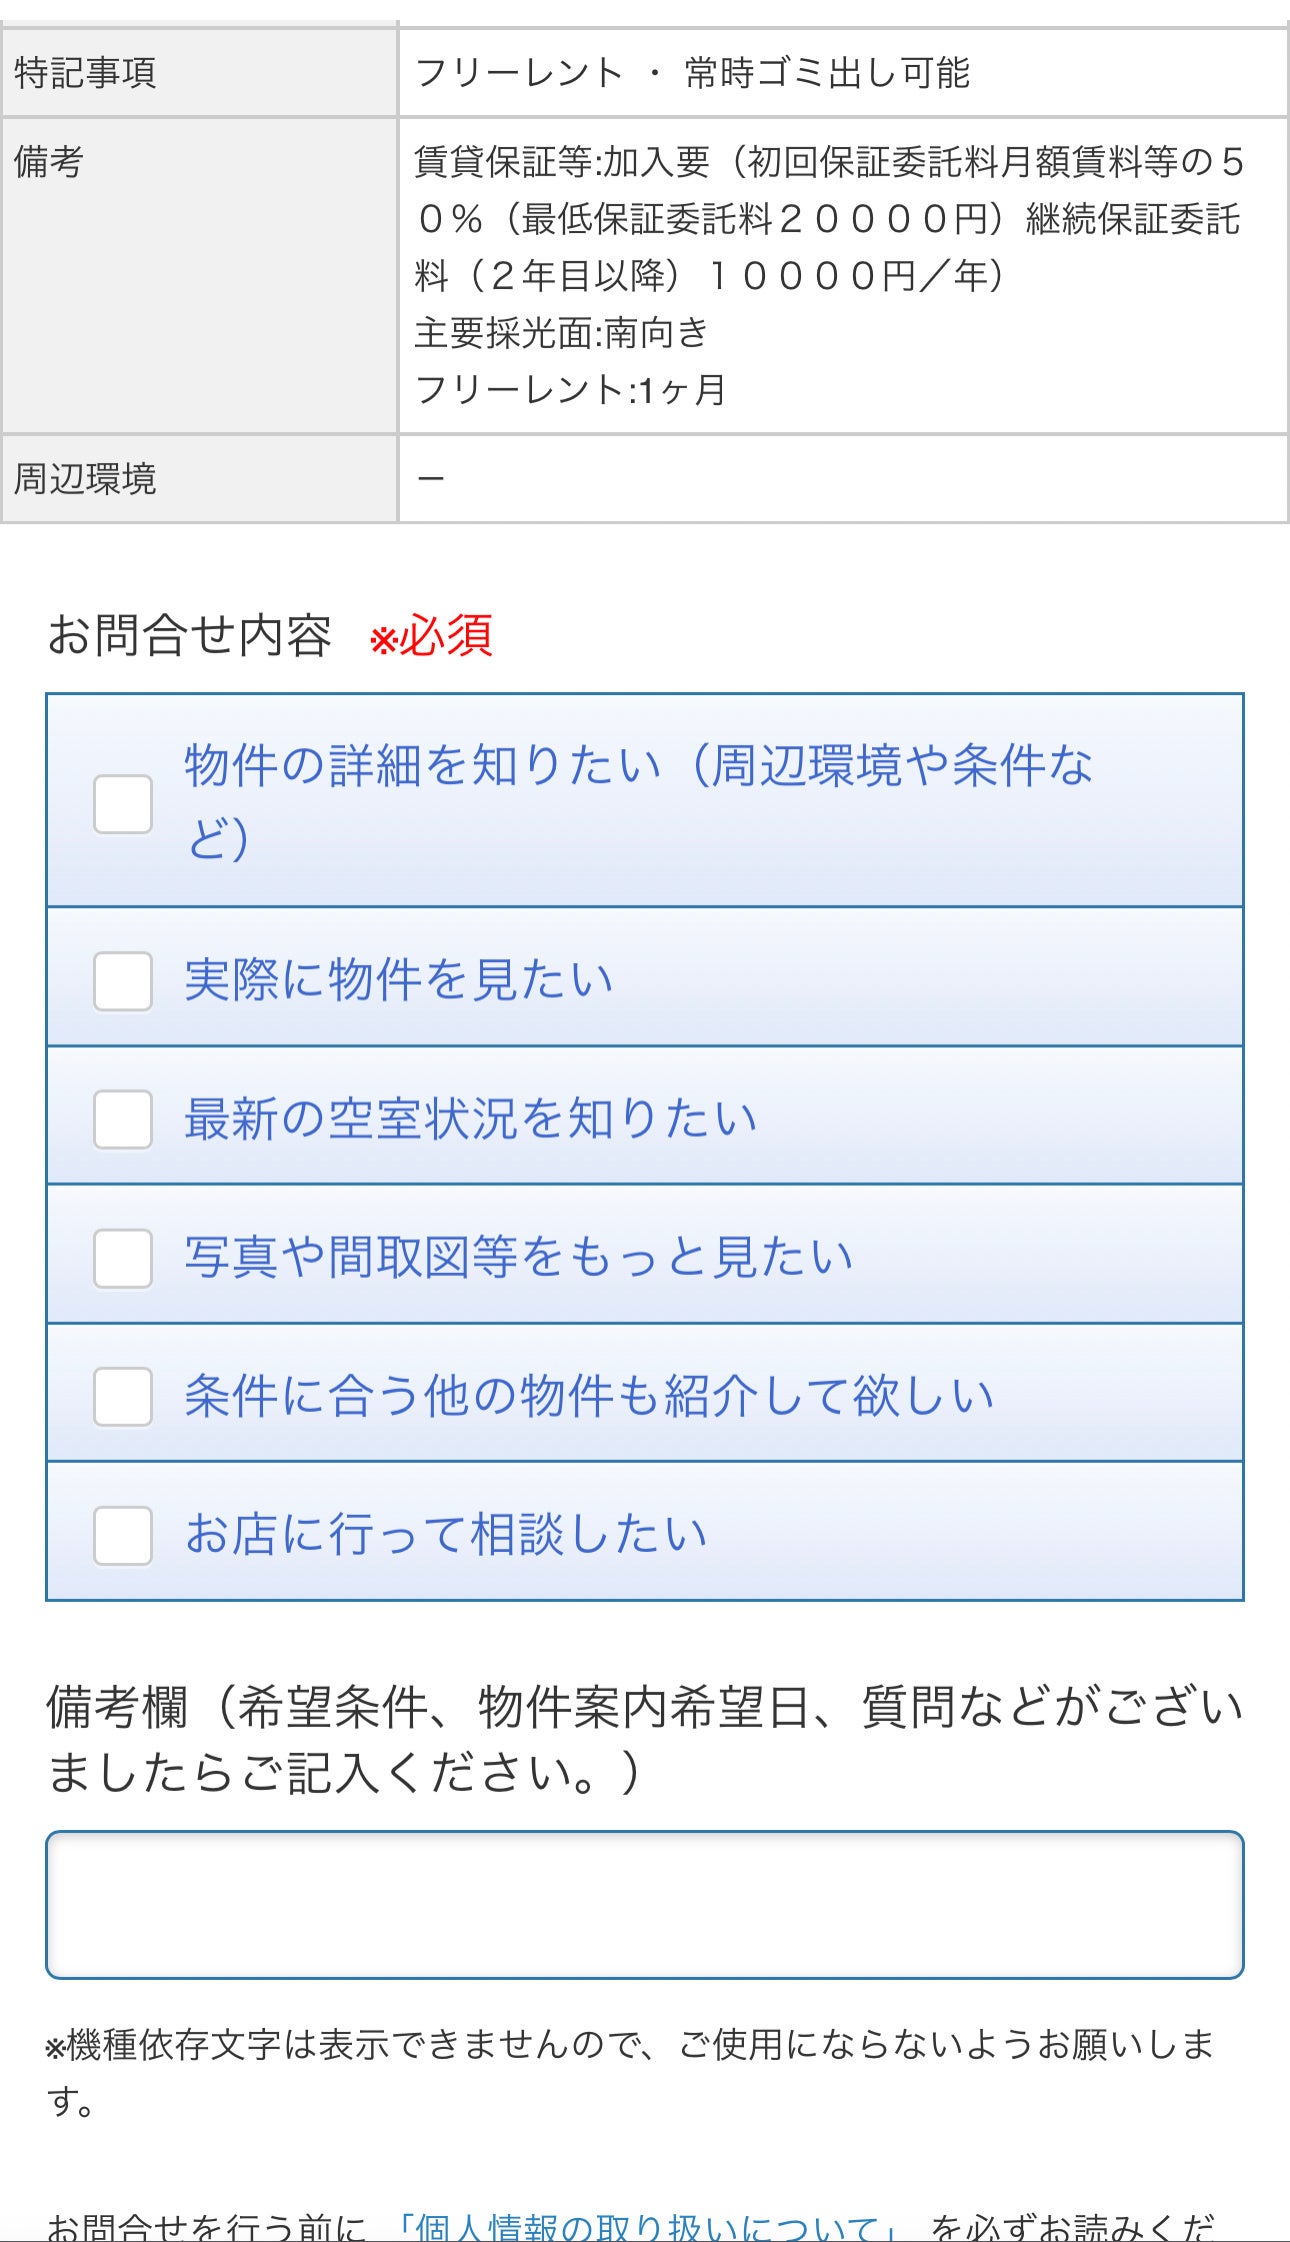Toggle the checkbox box for 写真や間取図等をもっと見たい
The height and width of the screenshot is (2242, 1290).
pyautogui.click(x=123, y=1258)
